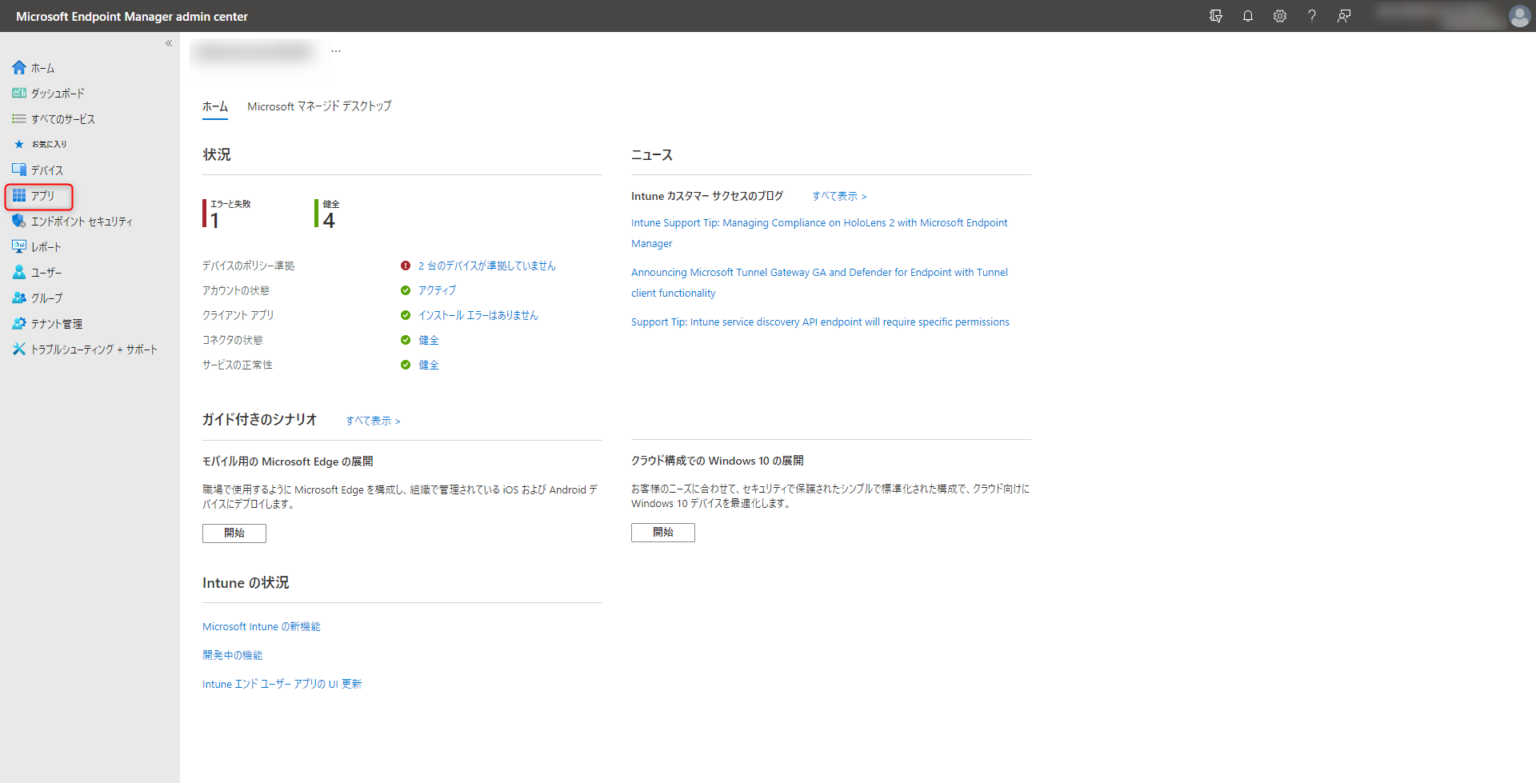The image size is (1536, 783).
Task: Click the notifications bell icon
Action: coord(1247,16)
